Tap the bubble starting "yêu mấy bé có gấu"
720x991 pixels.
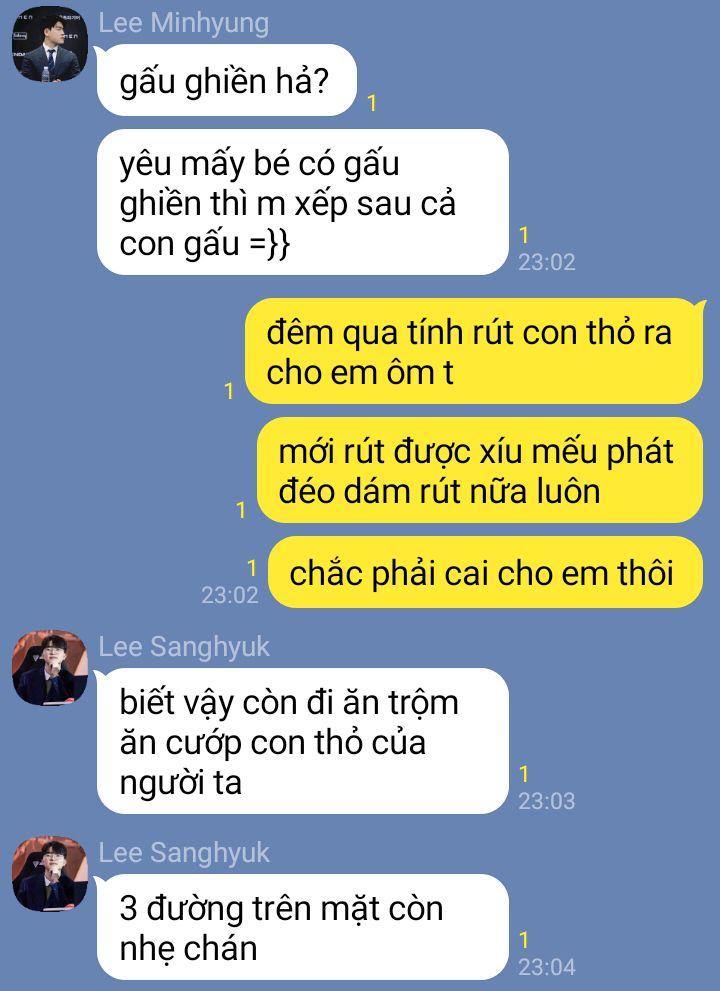(x=302, y=202)
